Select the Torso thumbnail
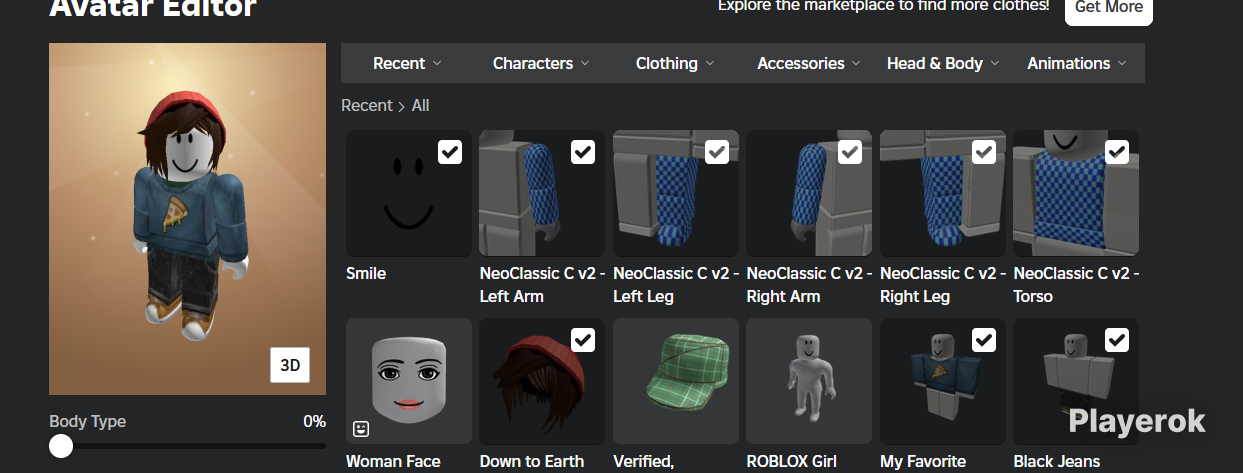Viewport: 1243px width, 473px height. pyautogui.click(x=1076, y=193)
